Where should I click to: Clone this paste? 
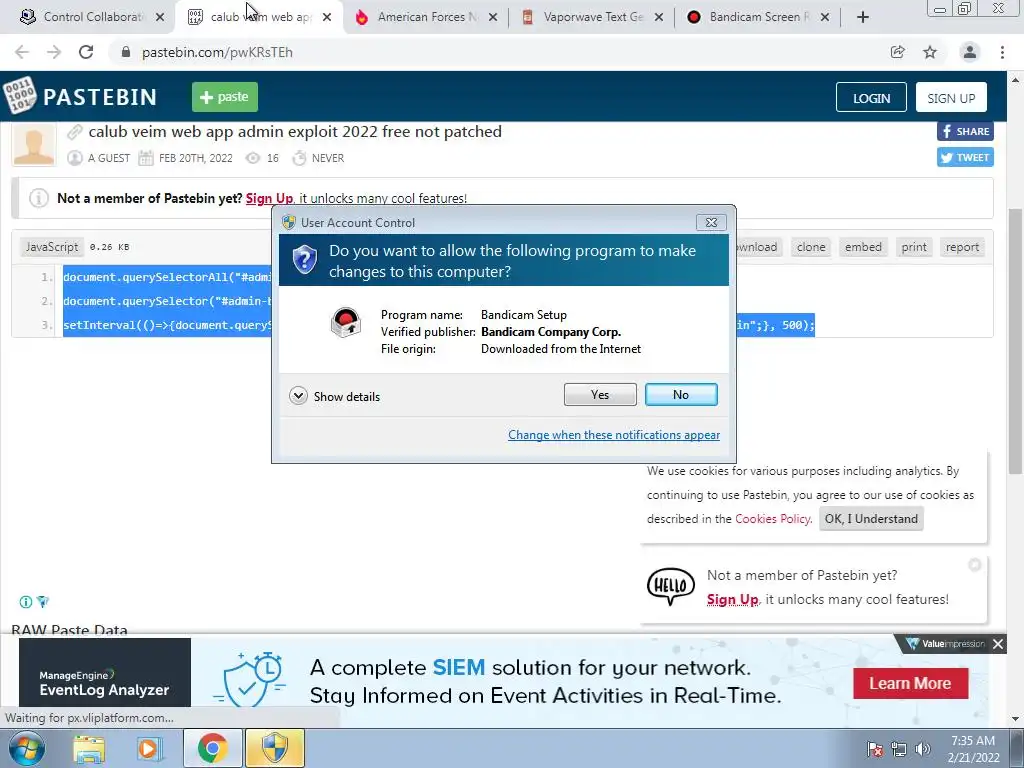(x=811, y=247)
